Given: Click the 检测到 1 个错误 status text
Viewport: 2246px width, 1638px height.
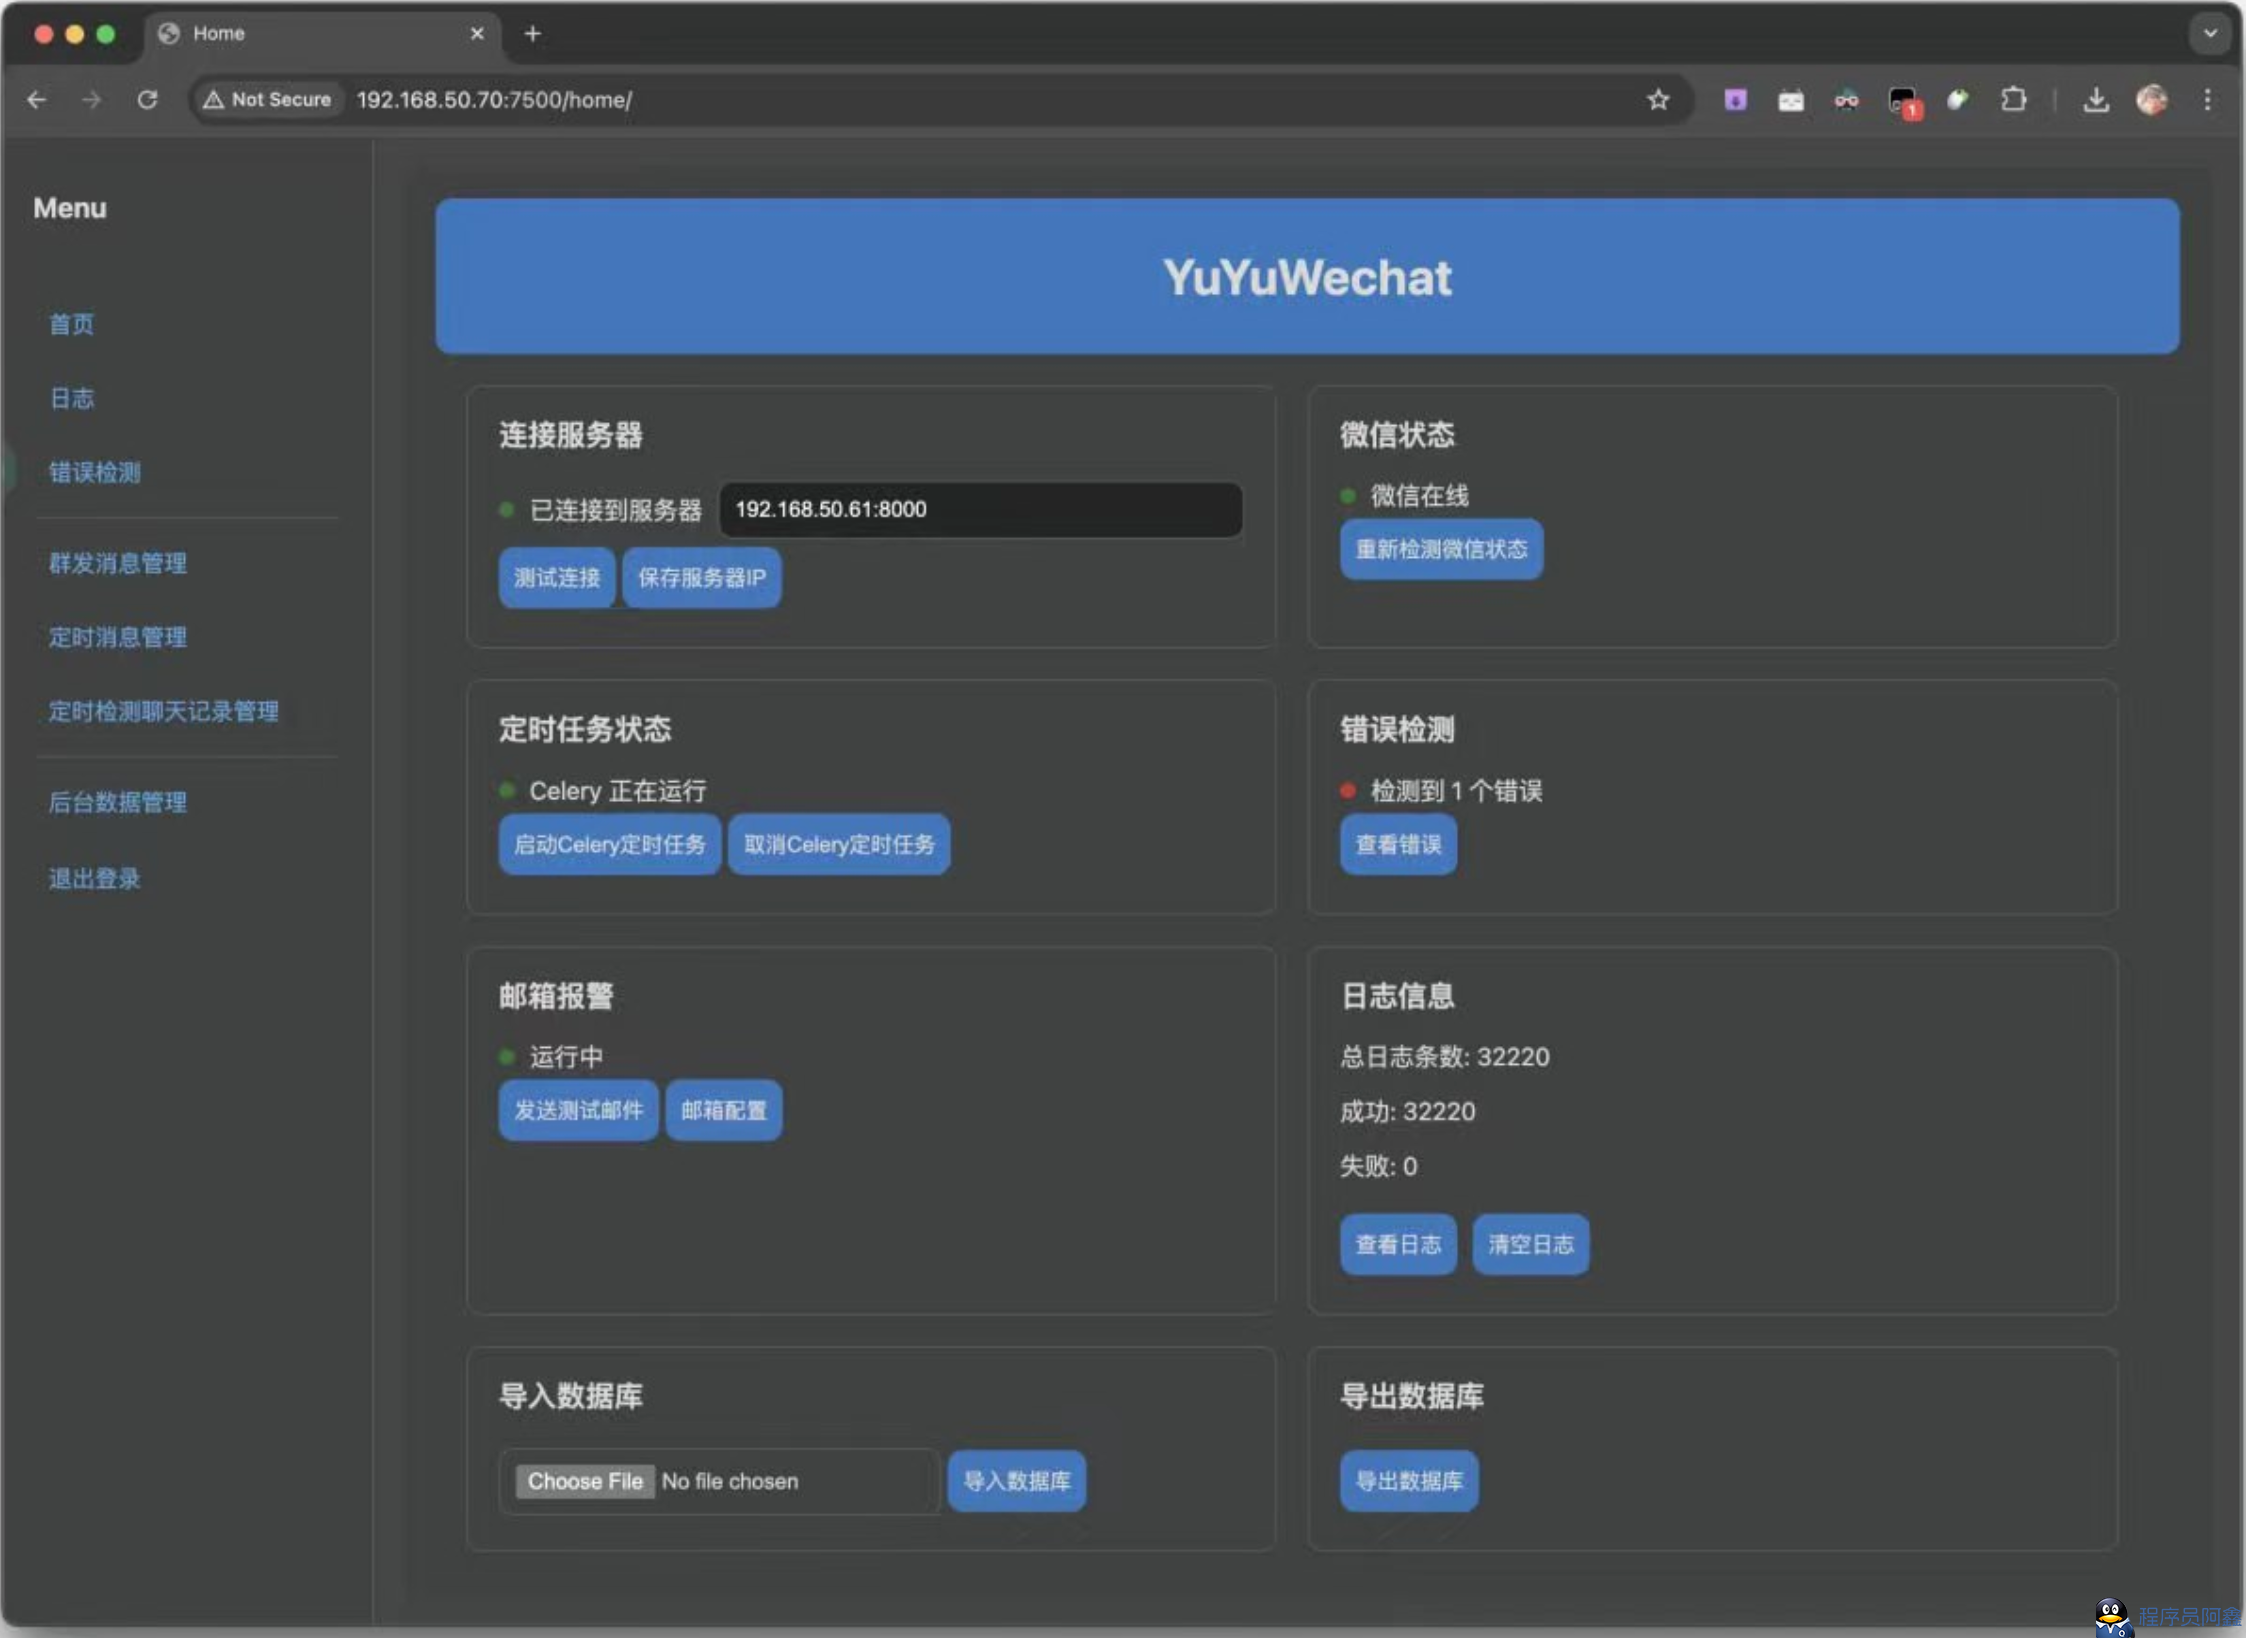Looking at the screenshot, I should point(1456,791).
